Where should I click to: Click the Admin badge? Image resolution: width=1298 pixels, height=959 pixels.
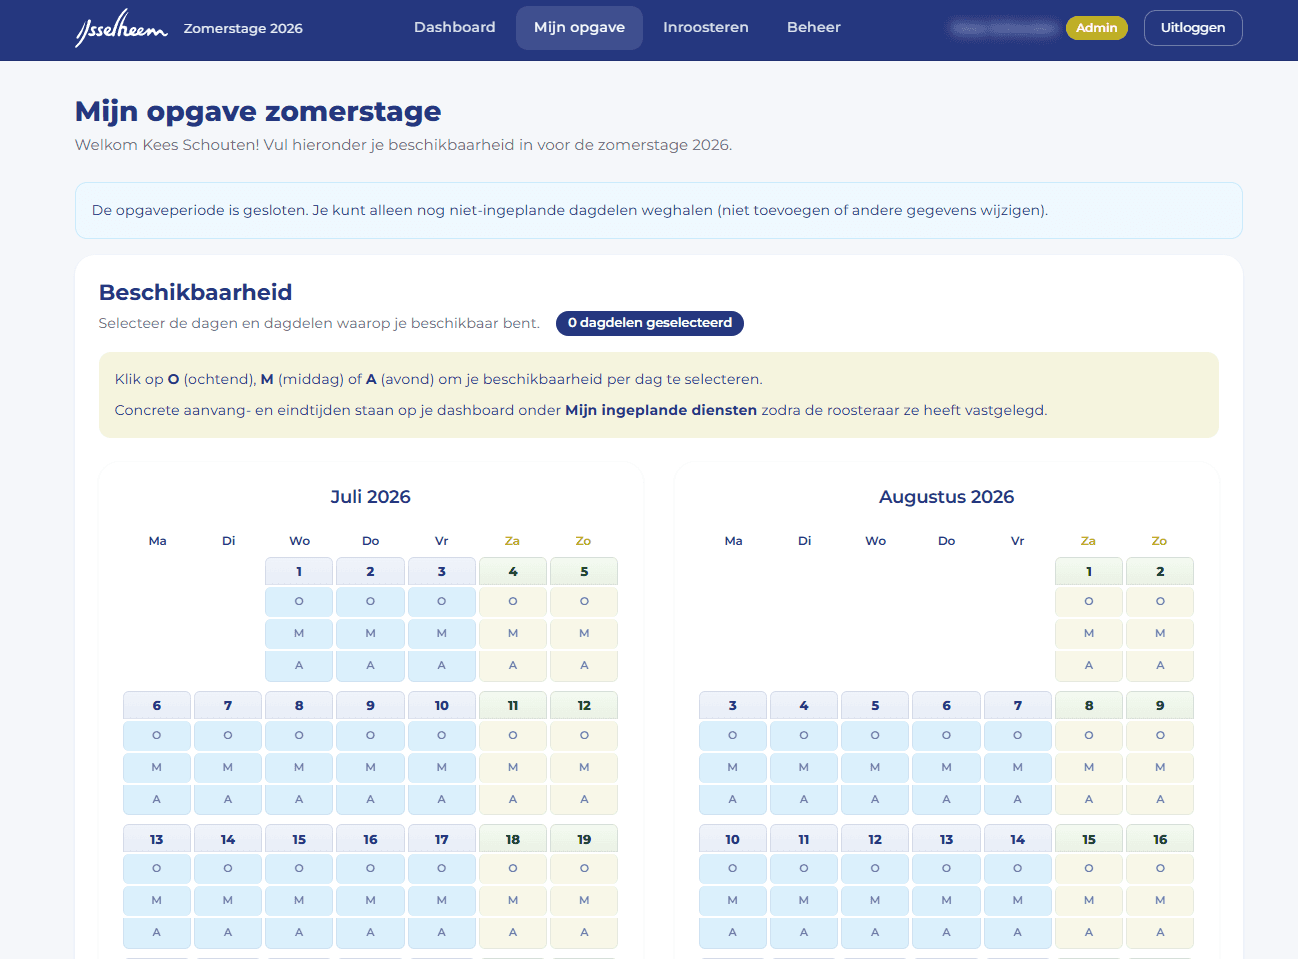tap(1097, 28)
